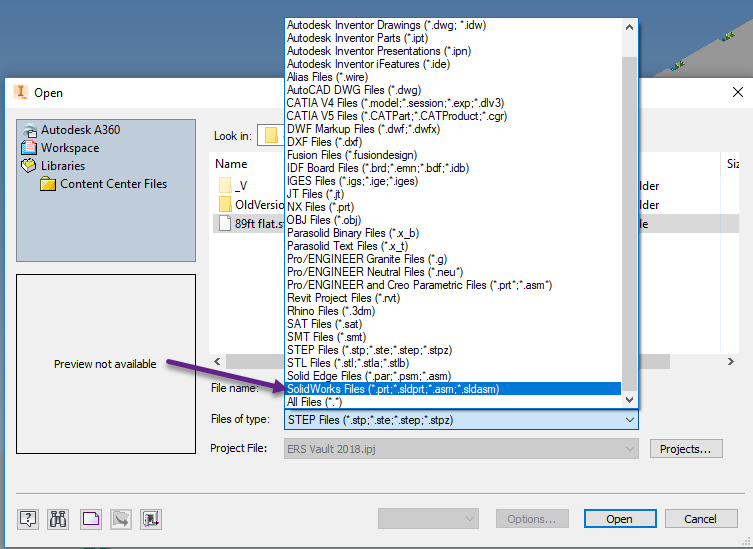753x549 pixels.
Task: Click the Cancel button
Action: pyautogui.click(x=701, y=519)
